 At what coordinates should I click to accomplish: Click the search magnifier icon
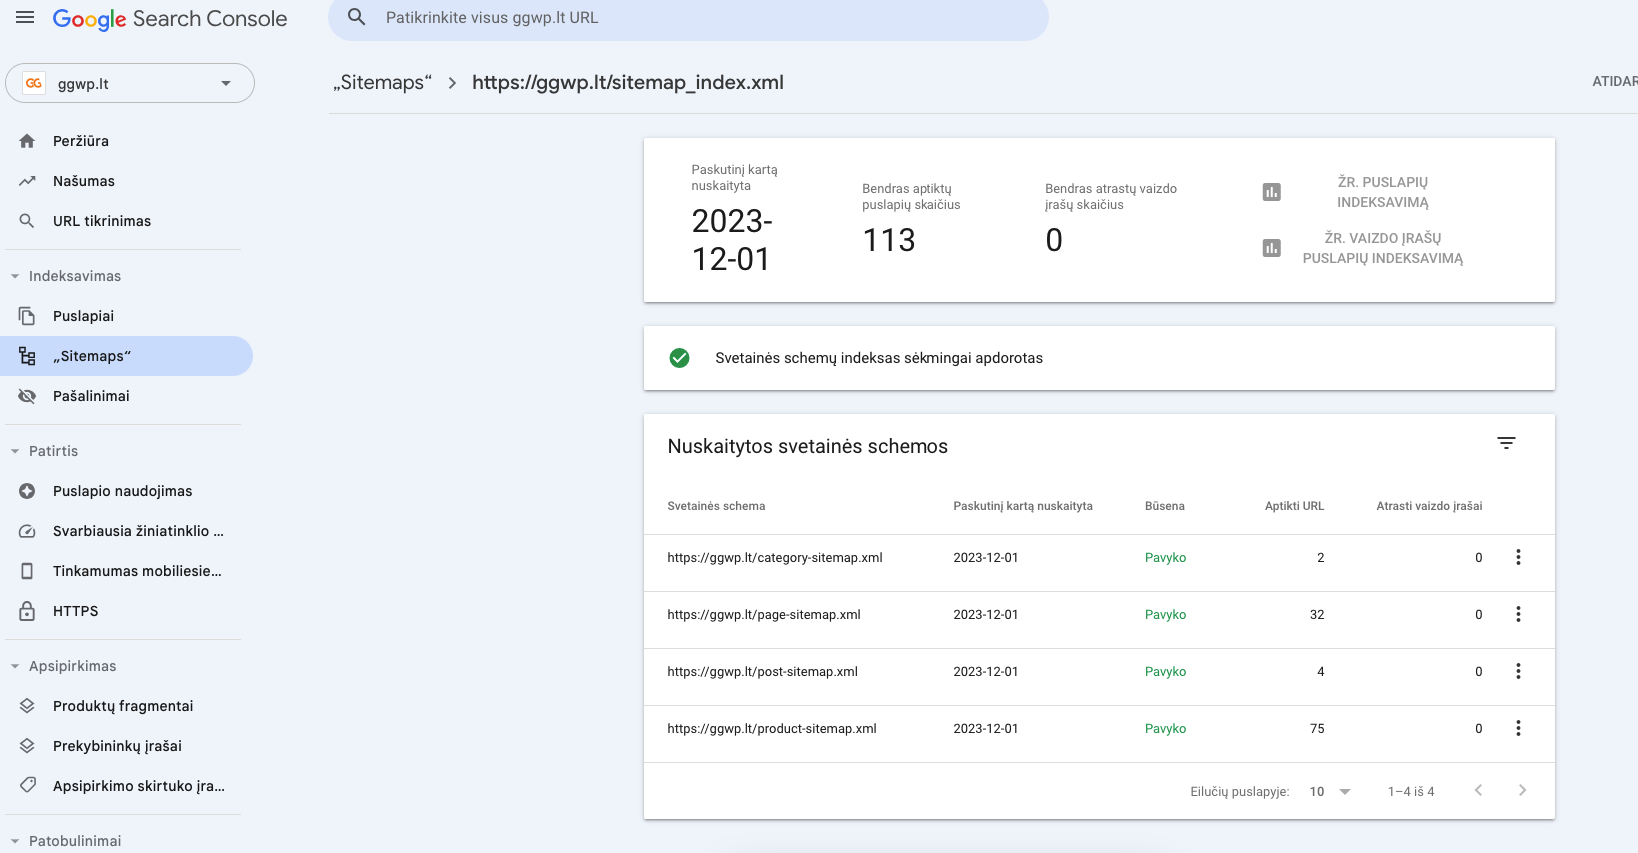click(x=357, y=18)
